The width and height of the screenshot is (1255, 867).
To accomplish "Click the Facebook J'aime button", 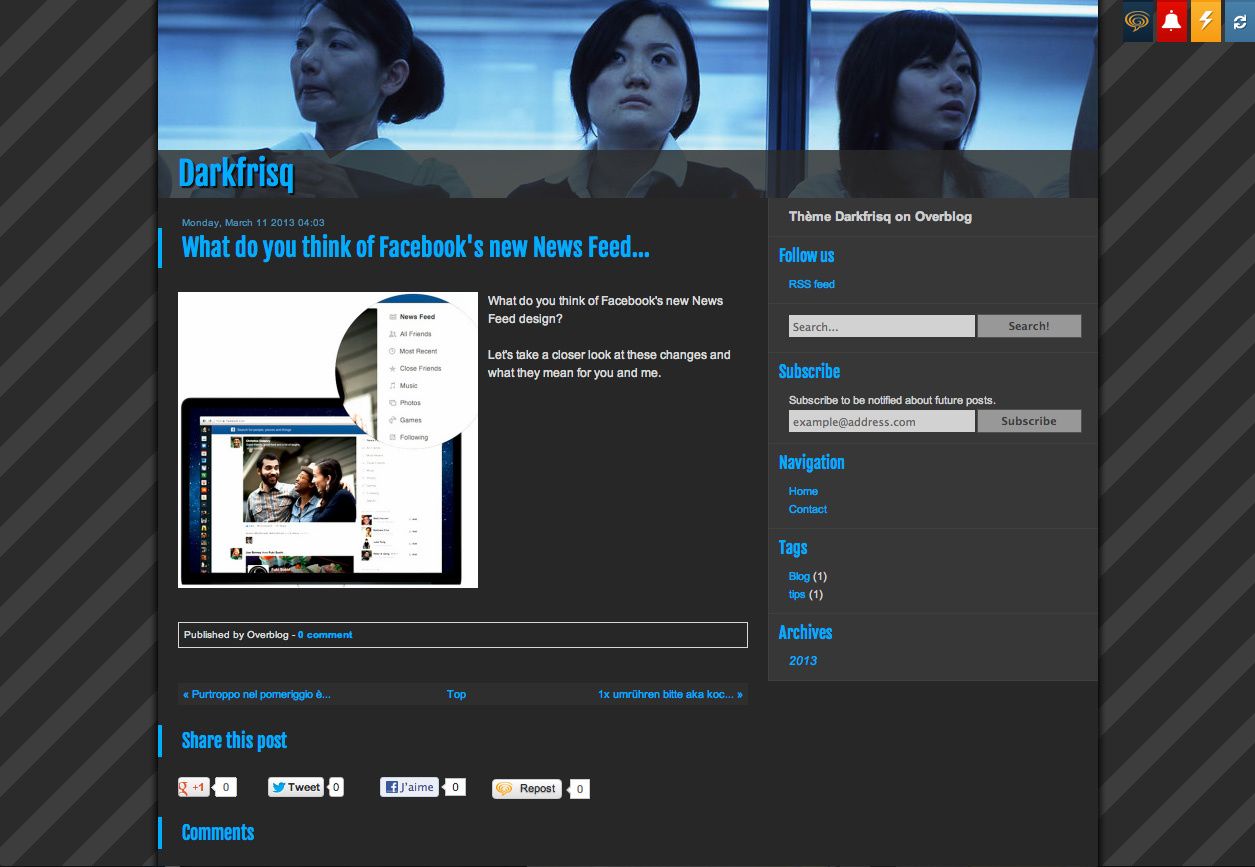I will (409, 787).
